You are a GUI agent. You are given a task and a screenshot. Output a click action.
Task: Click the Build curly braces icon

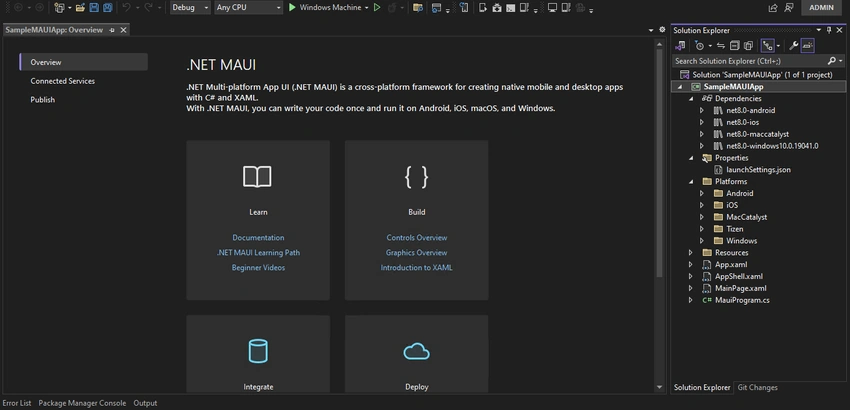416,177
